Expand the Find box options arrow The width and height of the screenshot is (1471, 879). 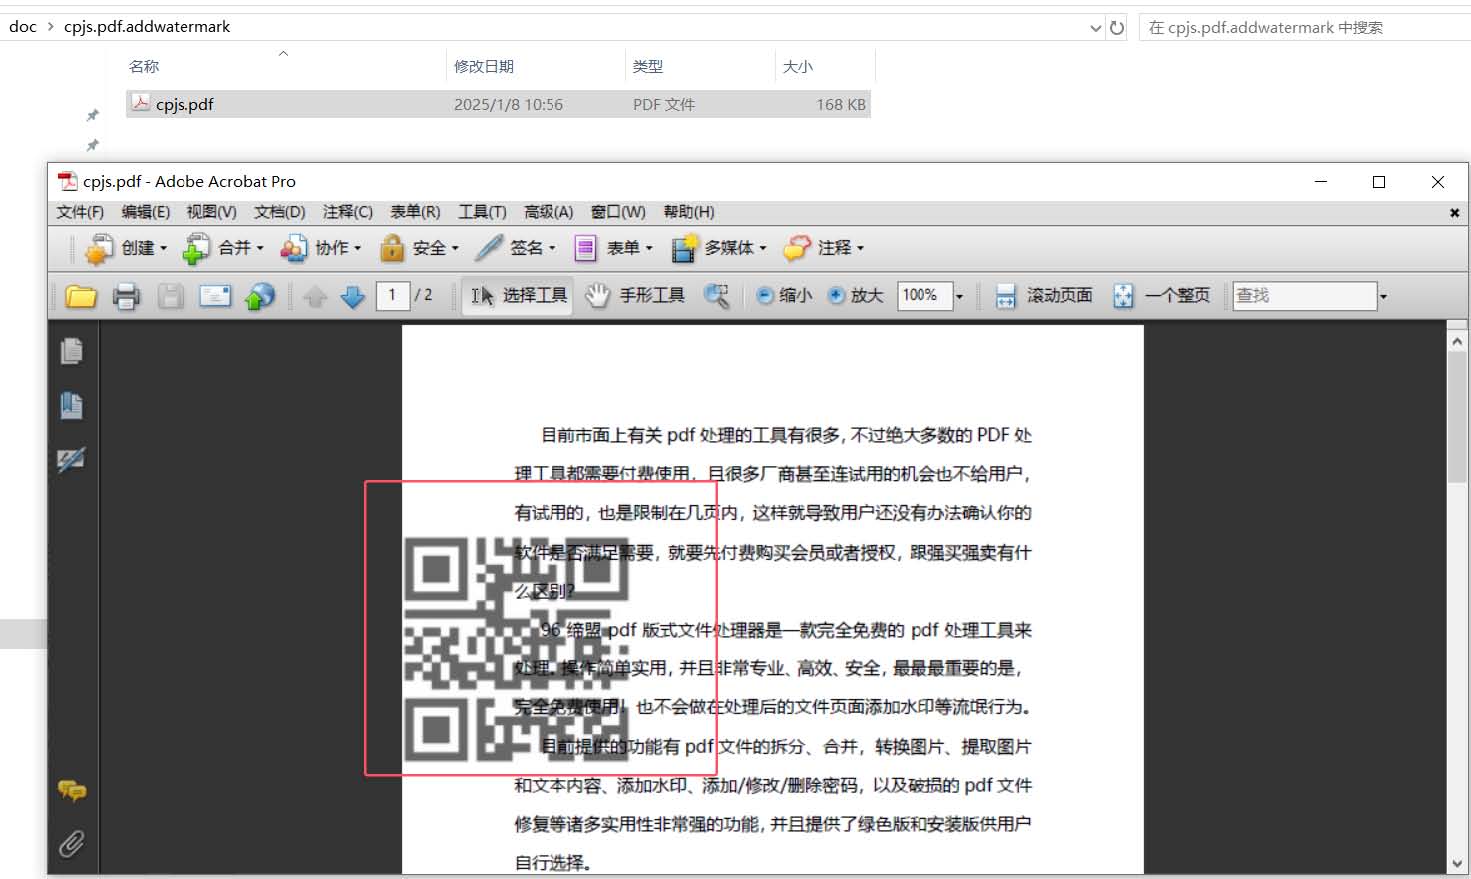pyautogui.click(x=1383, y=296)
